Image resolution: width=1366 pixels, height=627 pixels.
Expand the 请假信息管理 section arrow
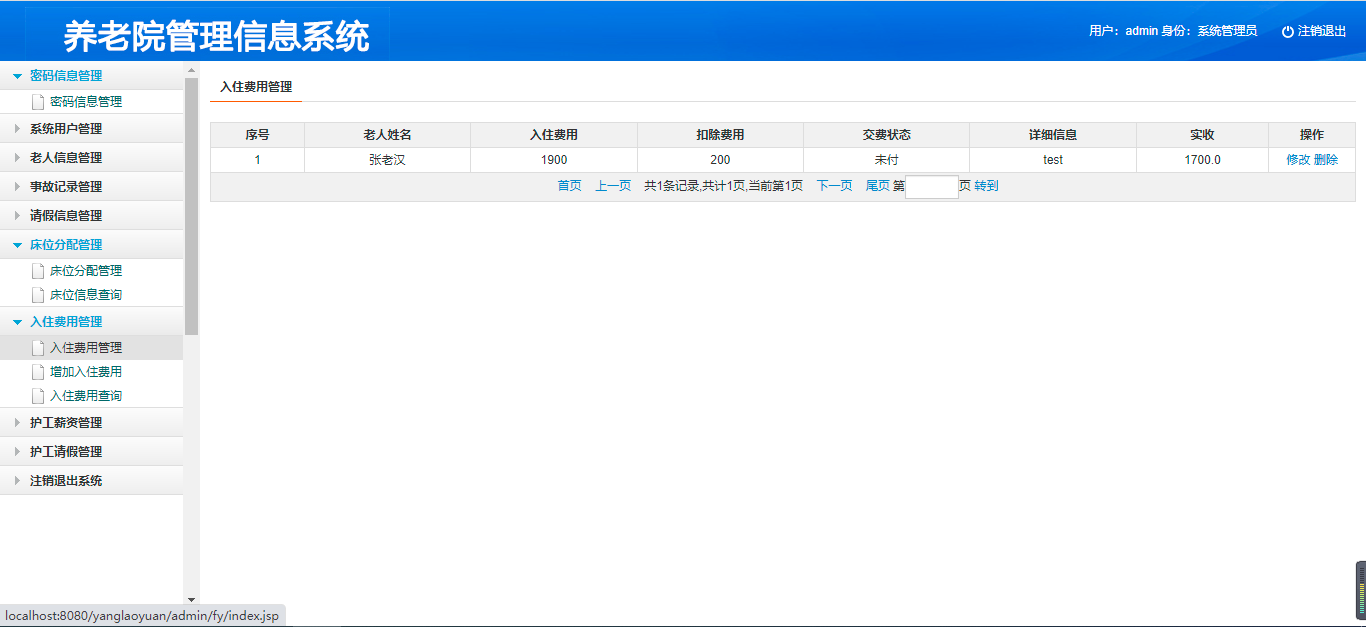click(x=17, y=216)
